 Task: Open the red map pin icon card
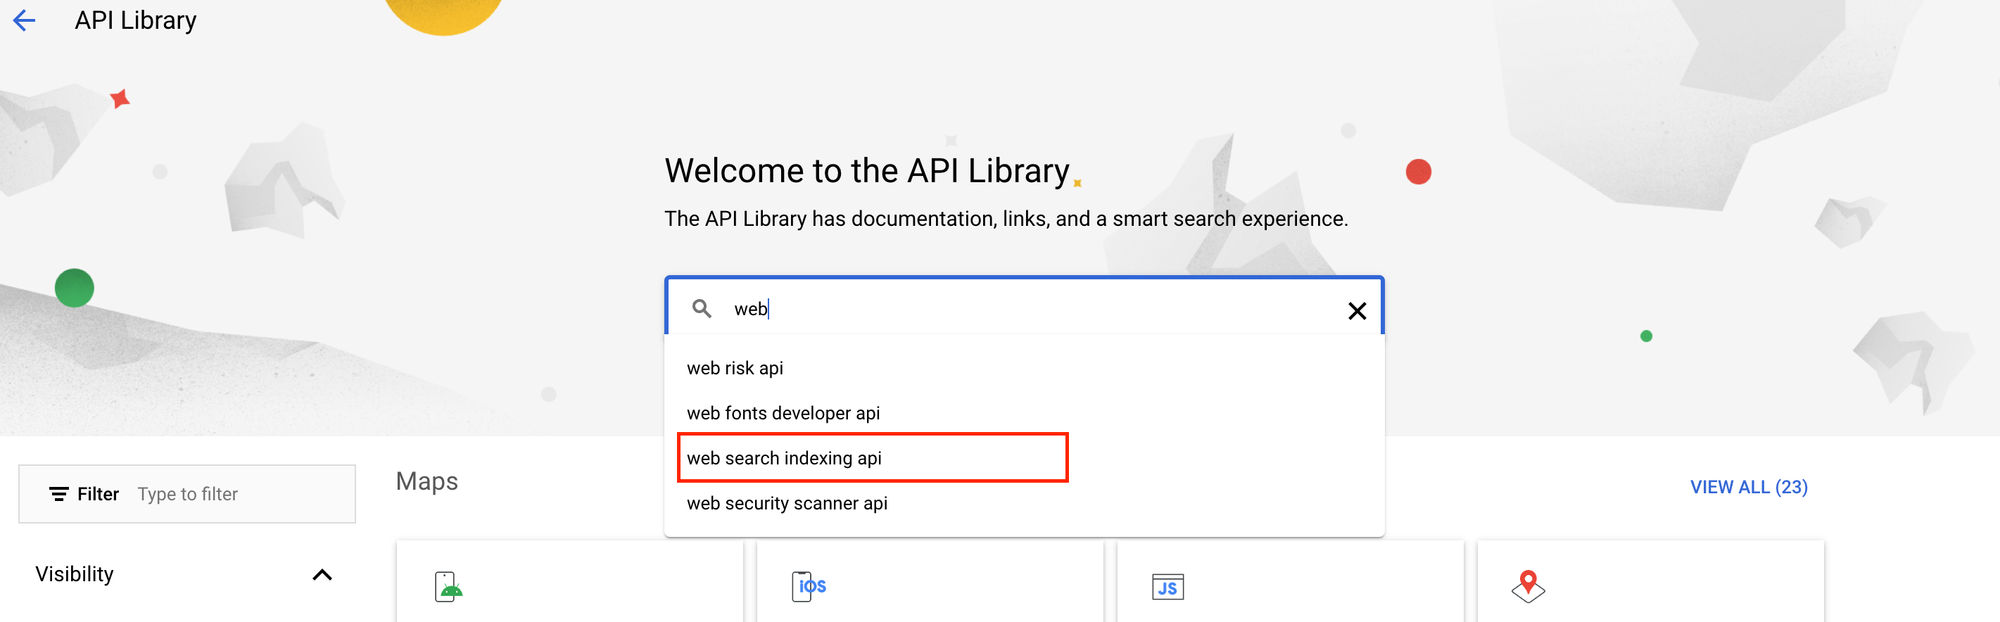click(1527, 586)
